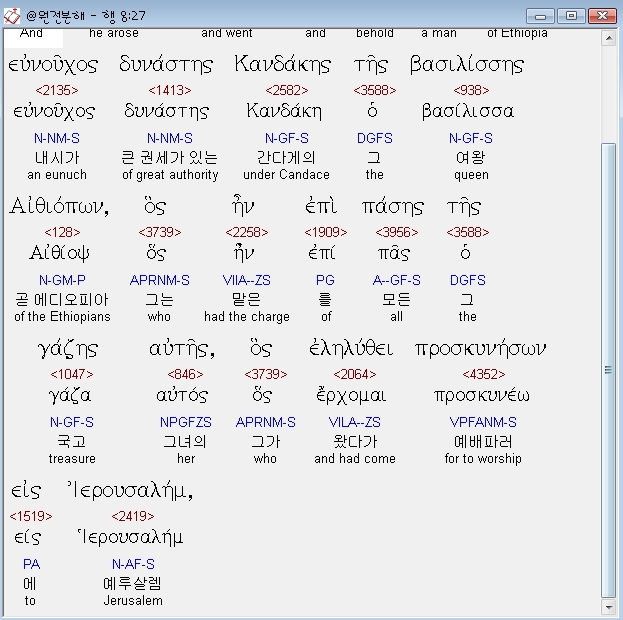
Task: Click the scrollbar down arrow
Action: pos(608,607)
